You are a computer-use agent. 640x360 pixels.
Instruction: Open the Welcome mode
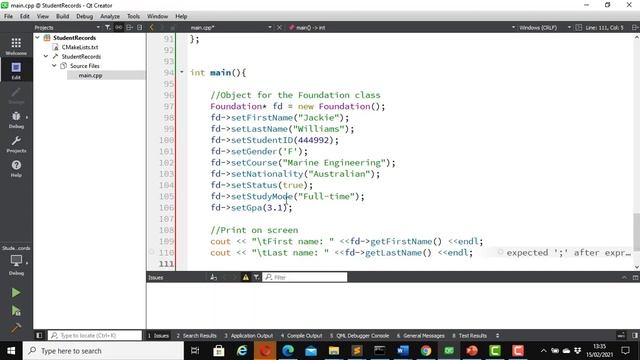pos(16,46)
